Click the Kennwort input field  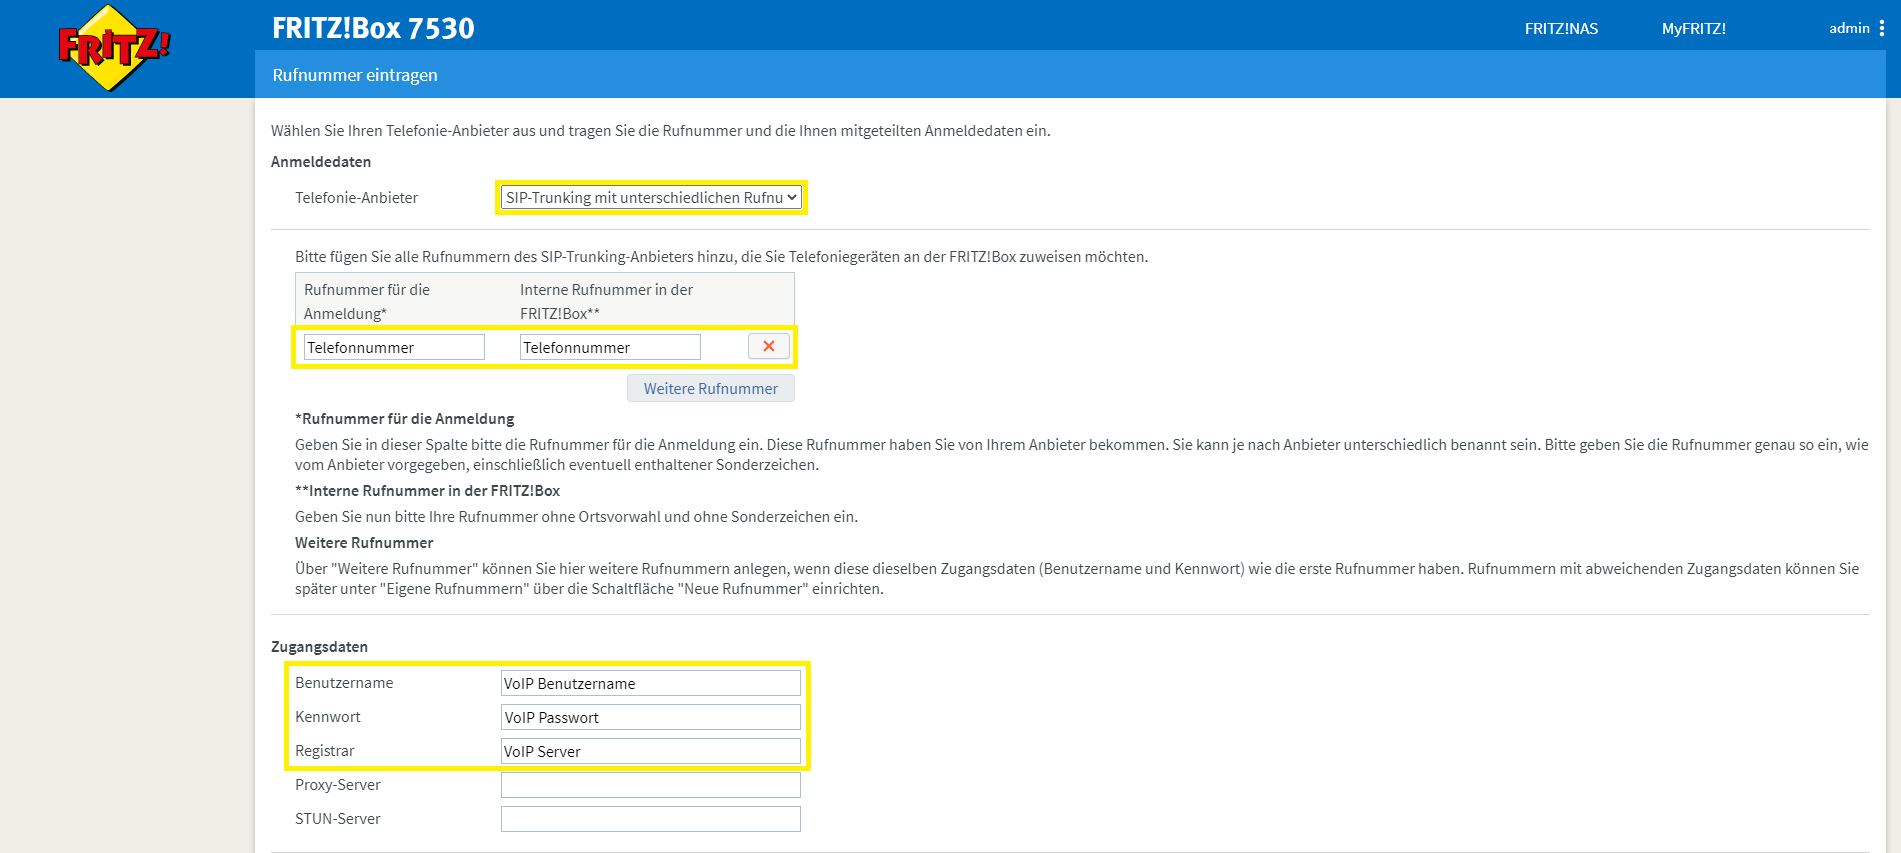pyautogui.click(x=651, y=717)
